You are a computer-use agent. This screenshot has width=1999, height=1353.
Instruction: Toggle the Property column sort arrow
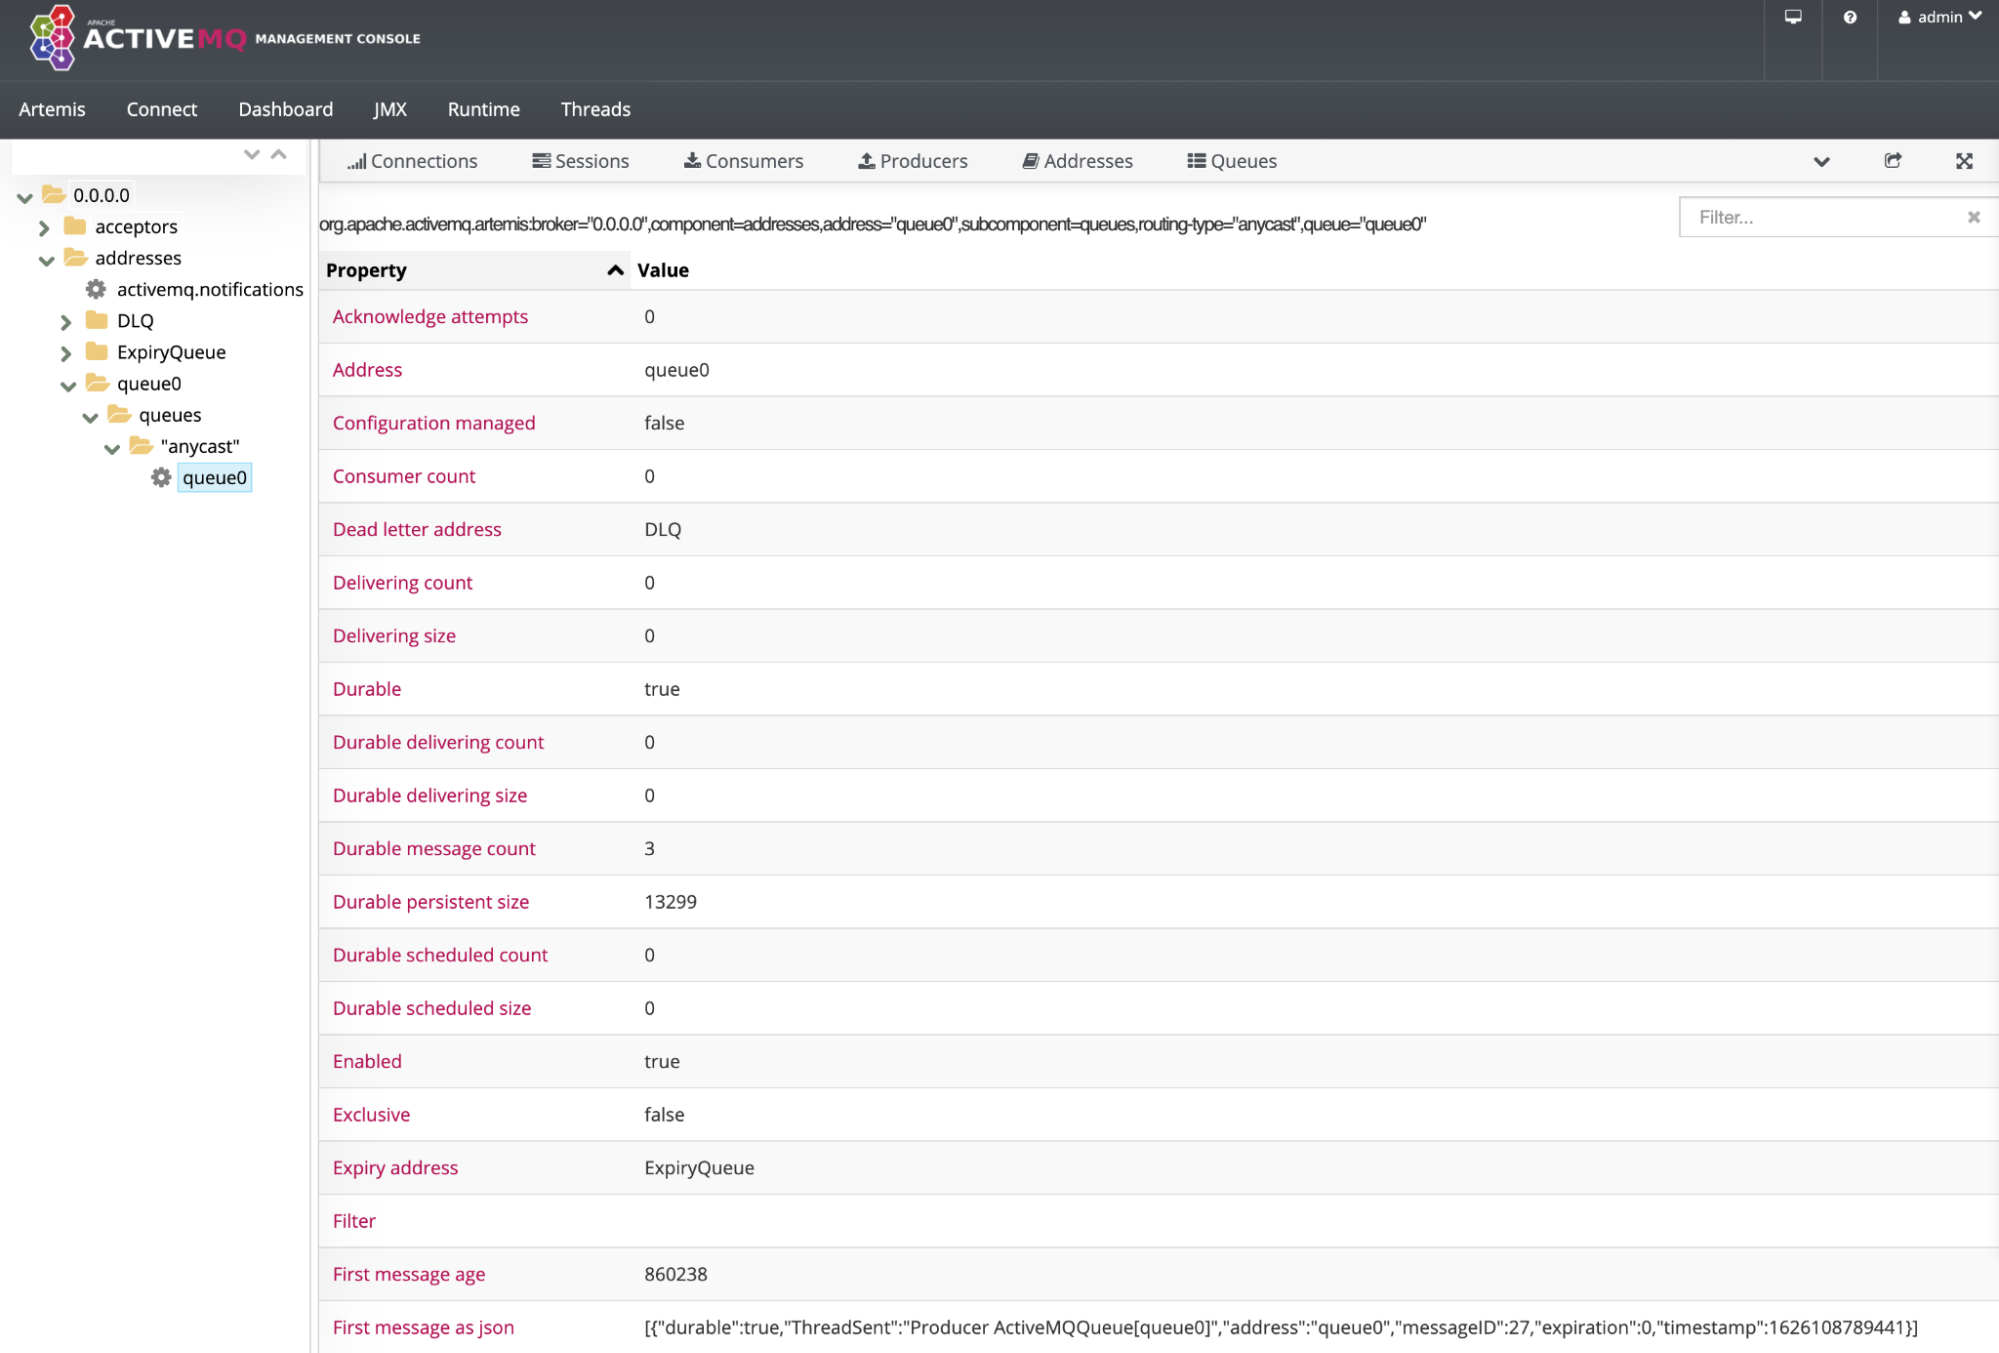615,270
